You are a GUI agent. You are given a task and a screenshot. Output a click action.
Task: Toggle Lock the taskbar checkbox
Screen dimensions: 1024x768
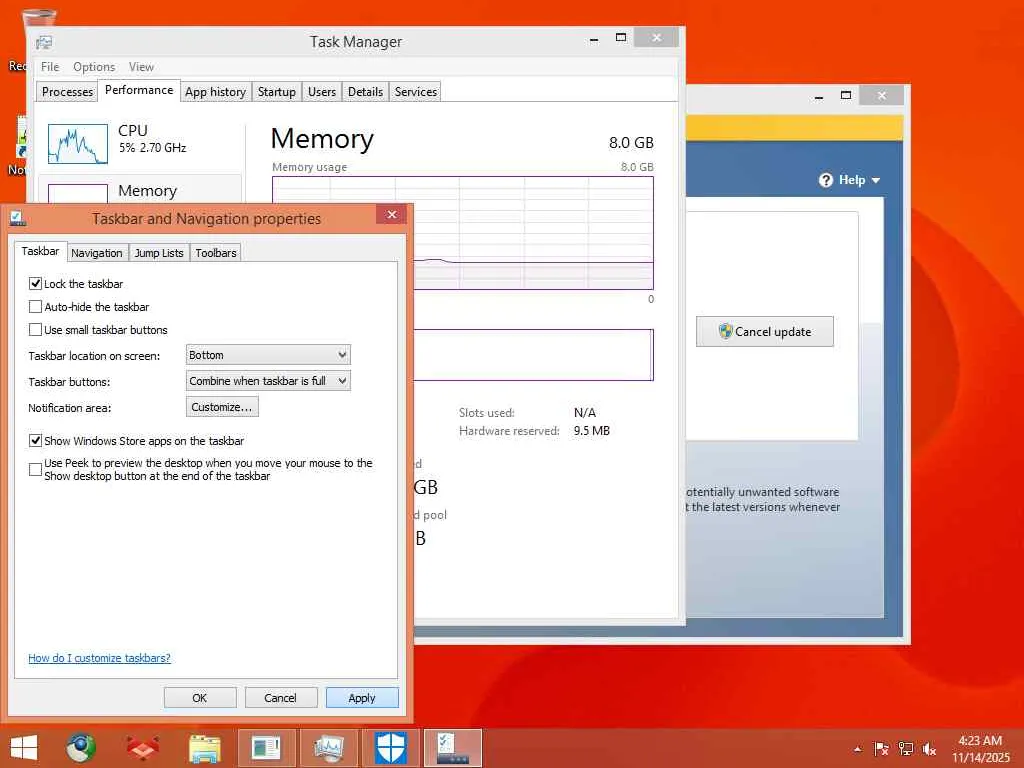click(35, 283)
